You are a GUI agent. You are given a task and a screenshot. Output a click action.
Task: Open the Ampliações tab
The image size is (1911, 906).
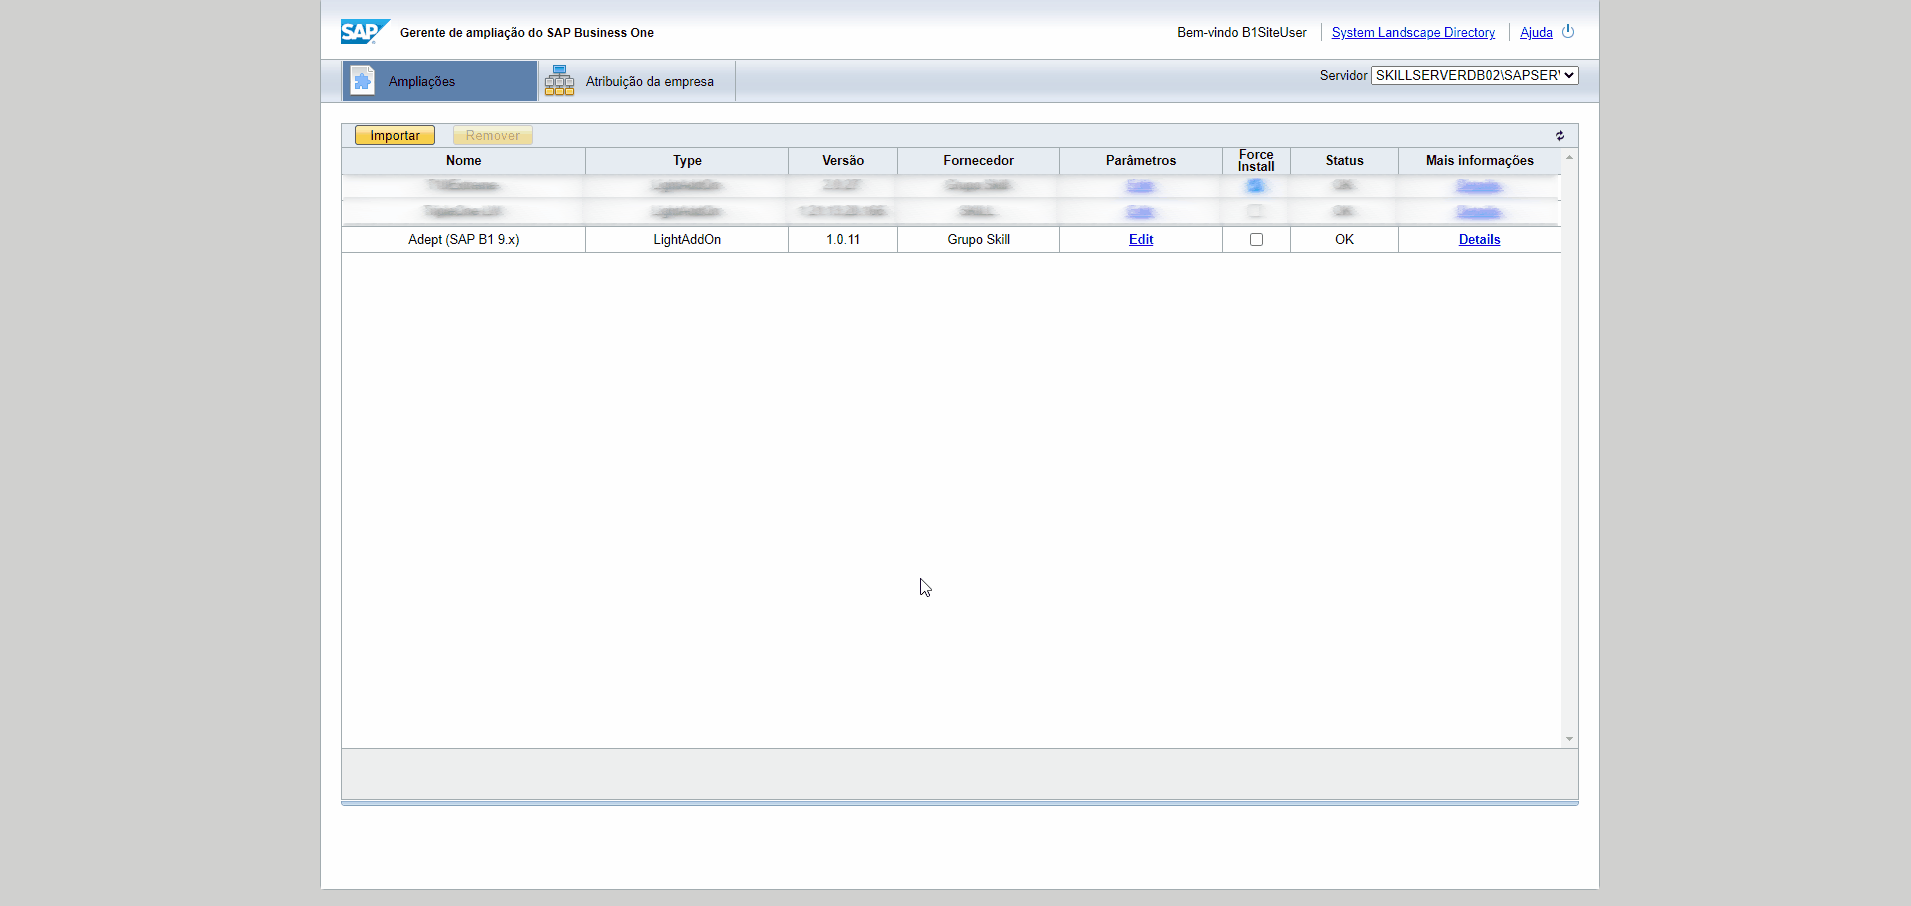point(440,81)
